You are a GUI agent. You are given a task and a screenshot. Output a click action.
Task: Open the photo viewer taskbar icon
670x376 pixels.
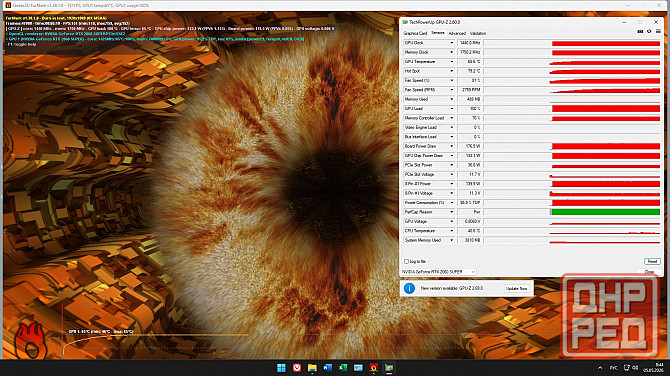point(358,368)
